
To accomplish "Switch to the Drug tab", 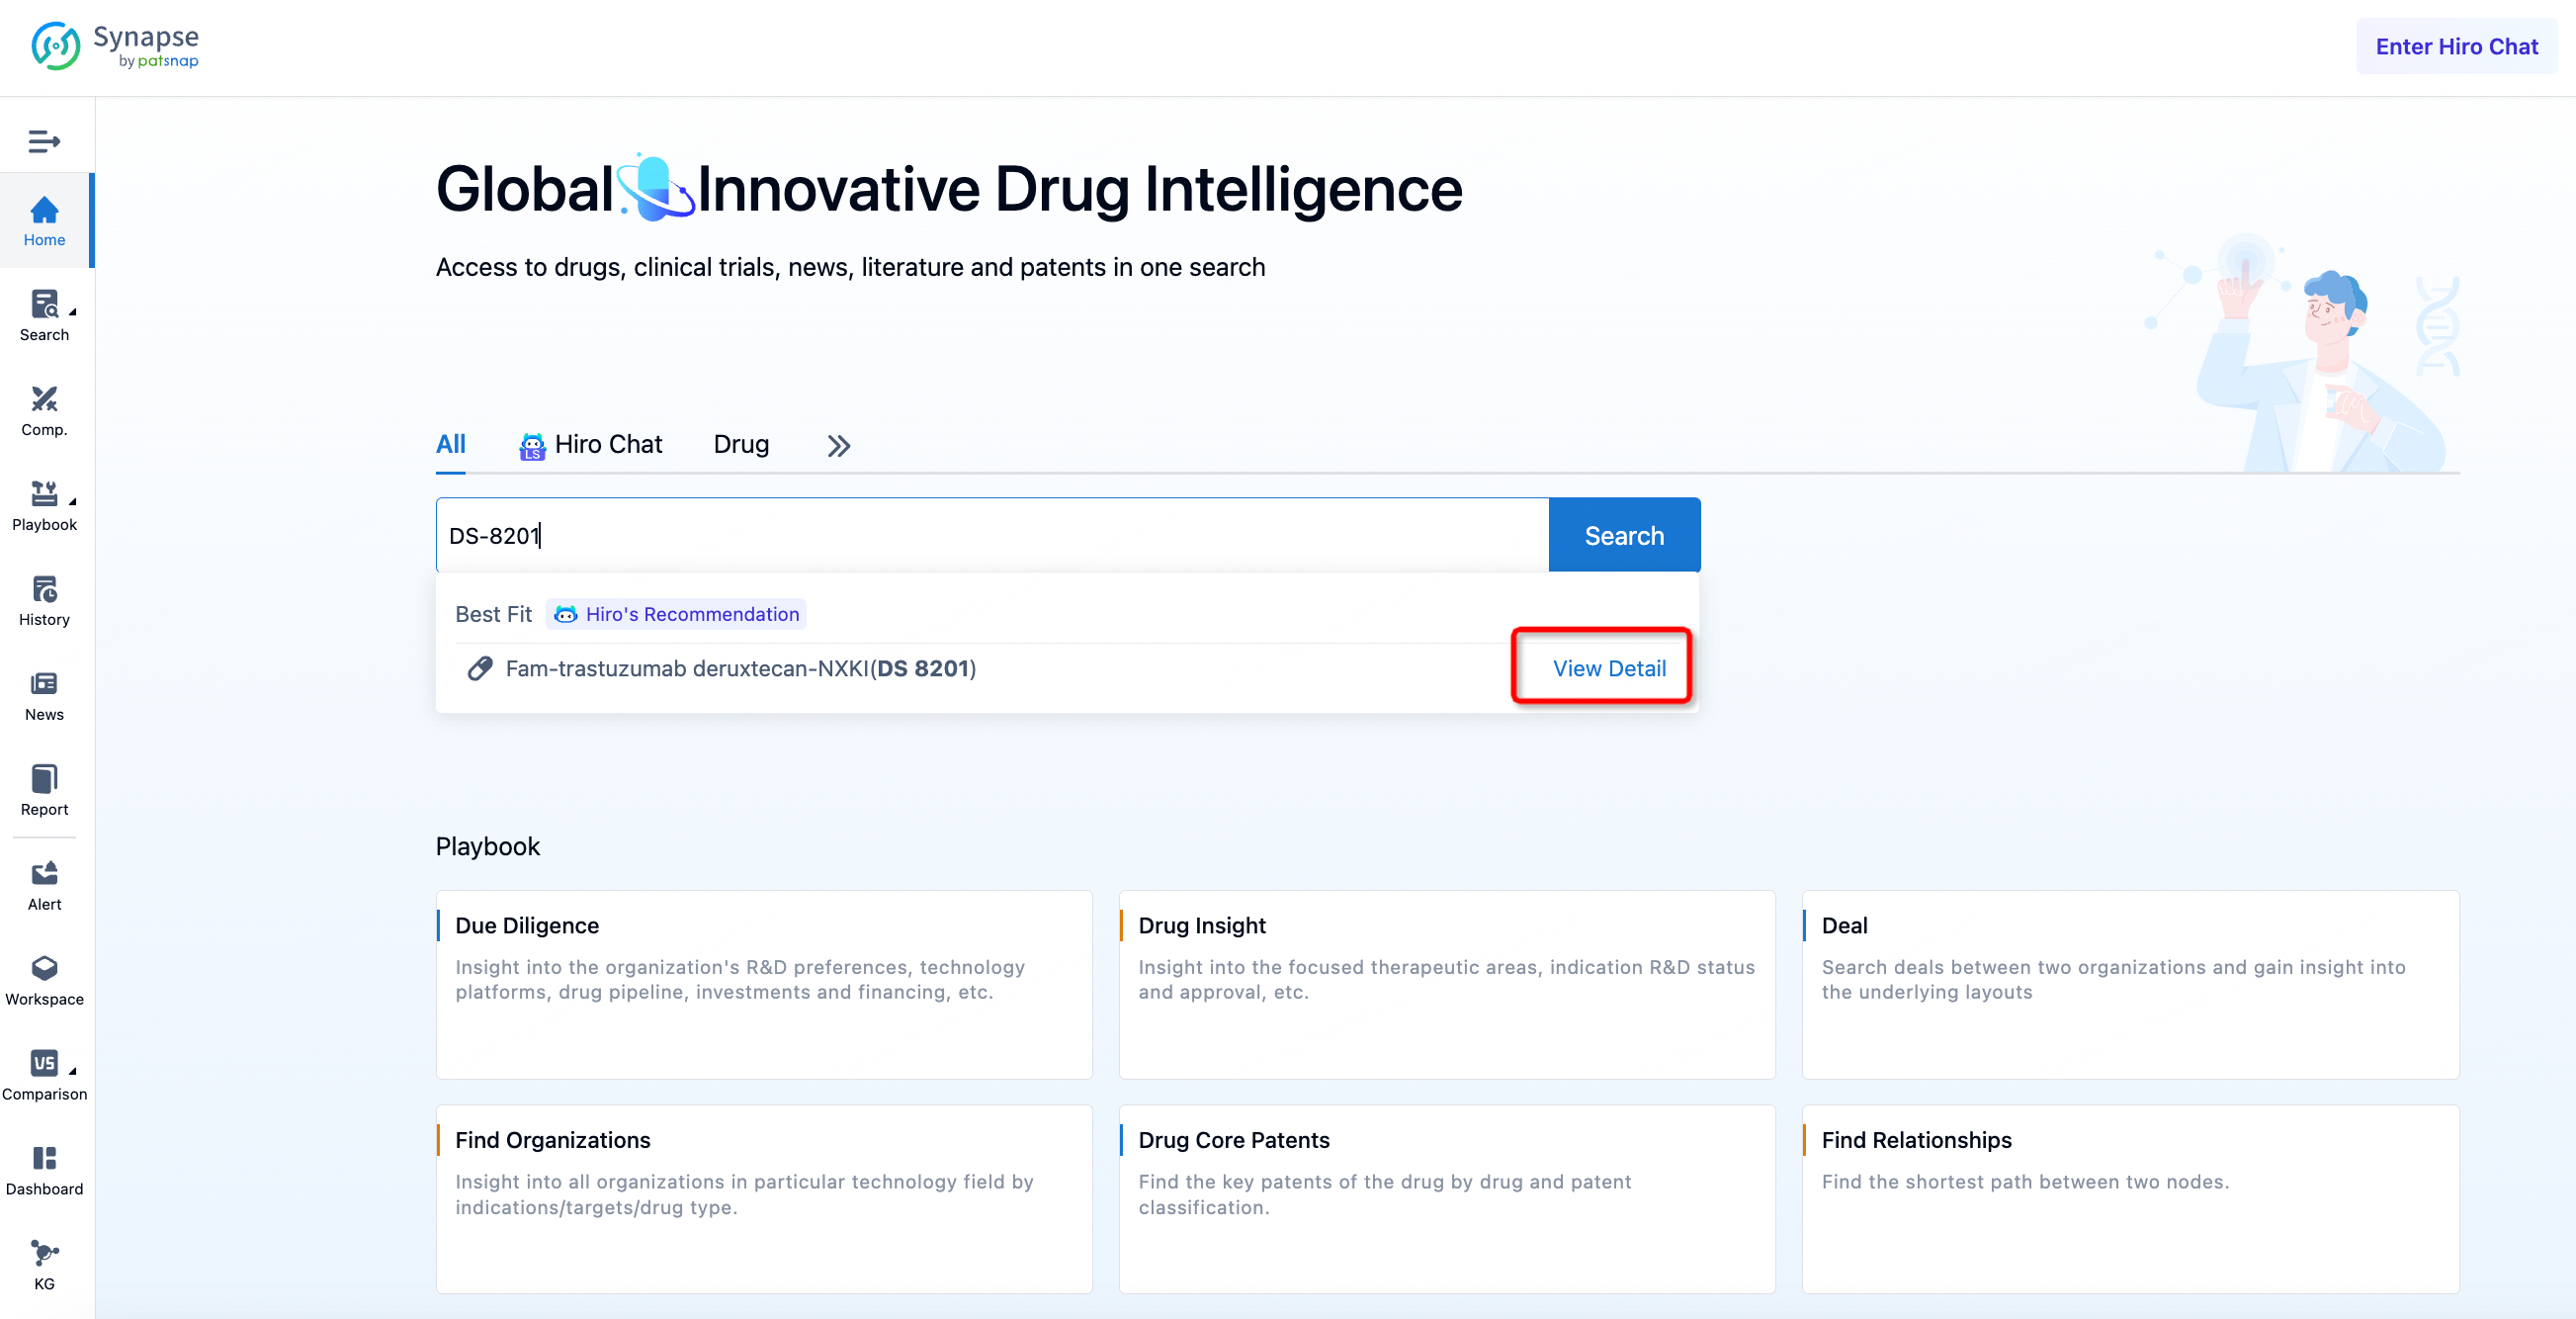I will point(741,444).
